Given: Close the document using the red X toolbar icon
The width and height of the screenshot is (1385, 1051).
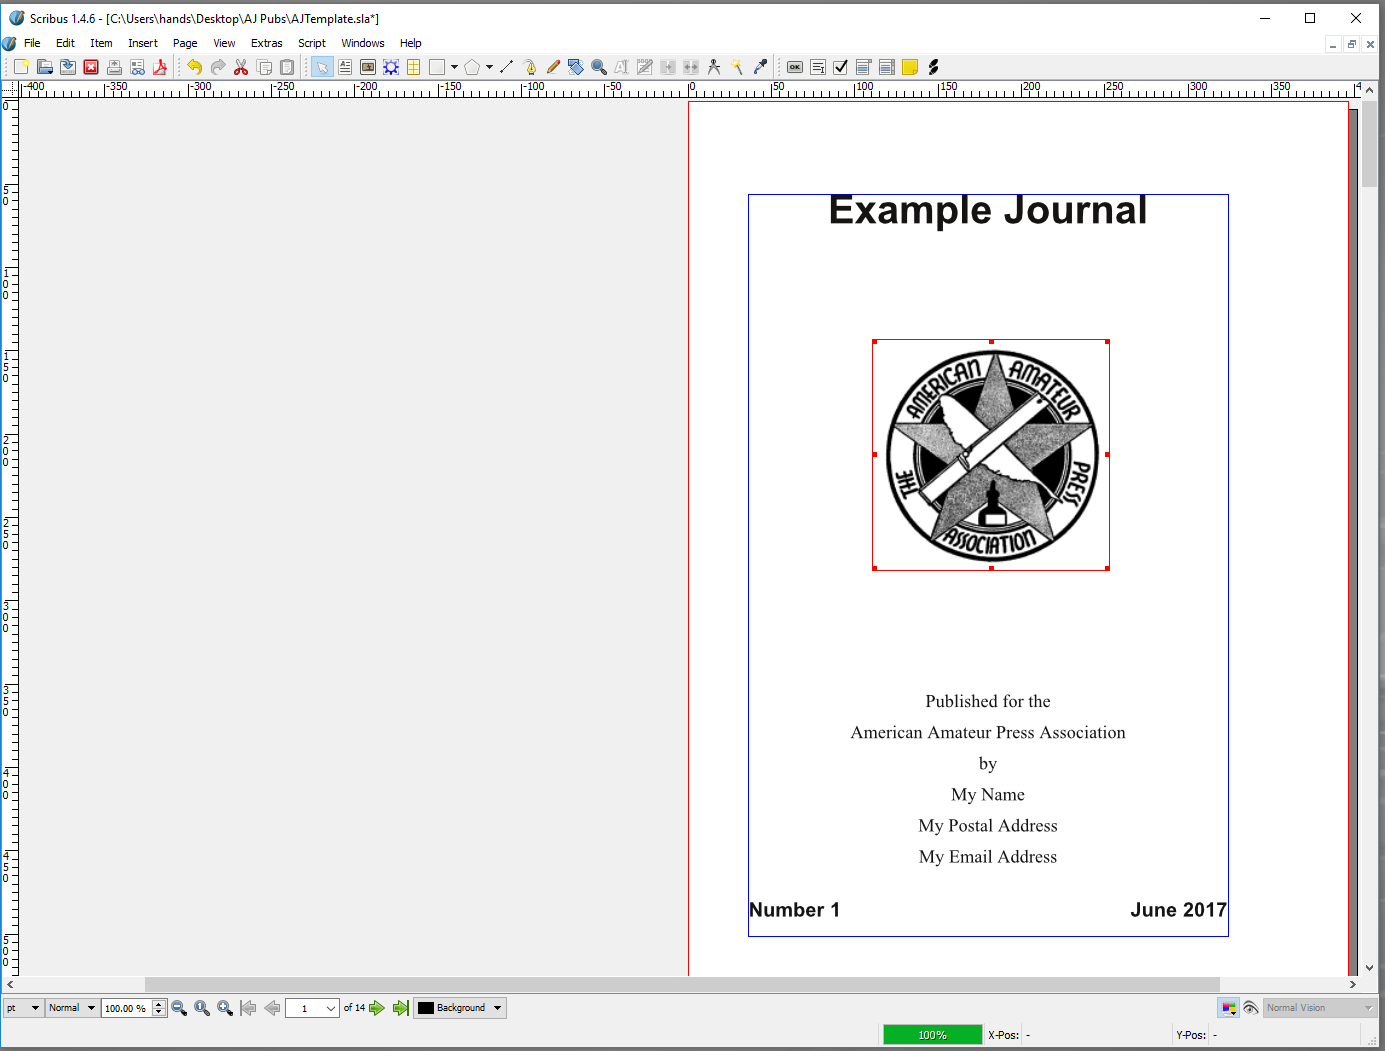Looking at the screenshot, I should click(x=91, y=67).
